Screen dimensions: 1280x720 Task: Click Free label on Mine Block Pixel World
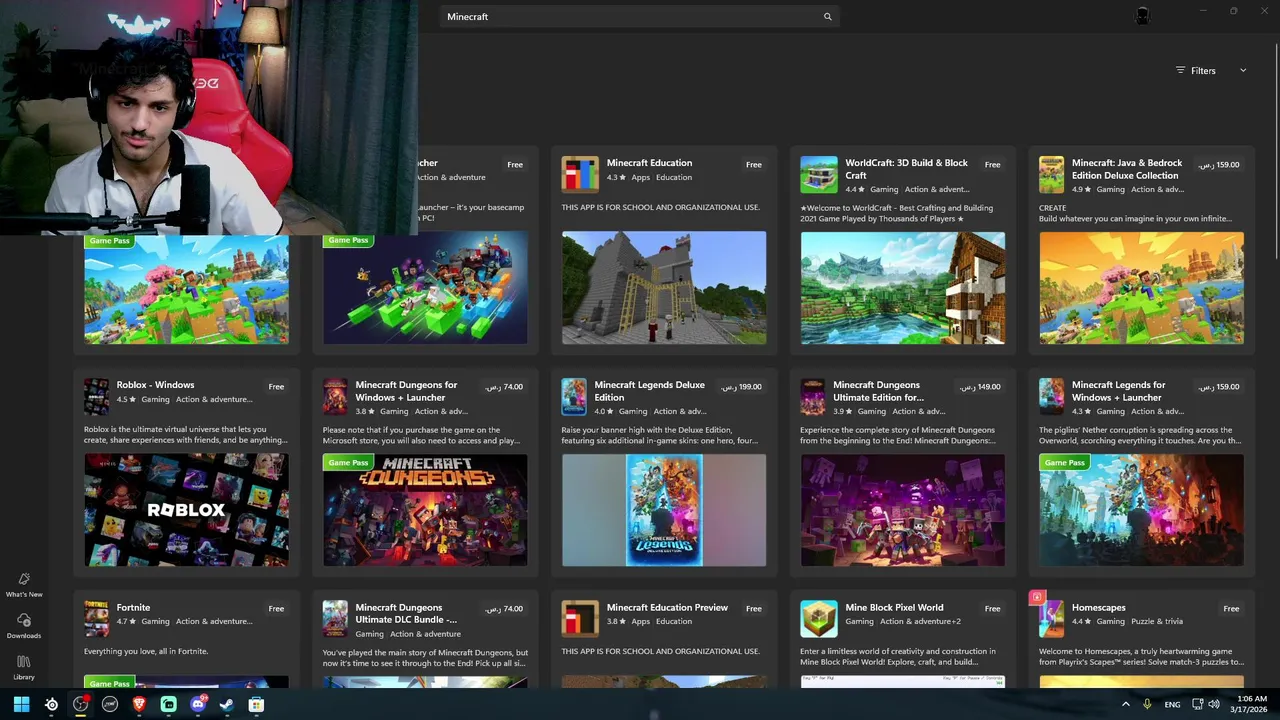[x=992, y=608]
